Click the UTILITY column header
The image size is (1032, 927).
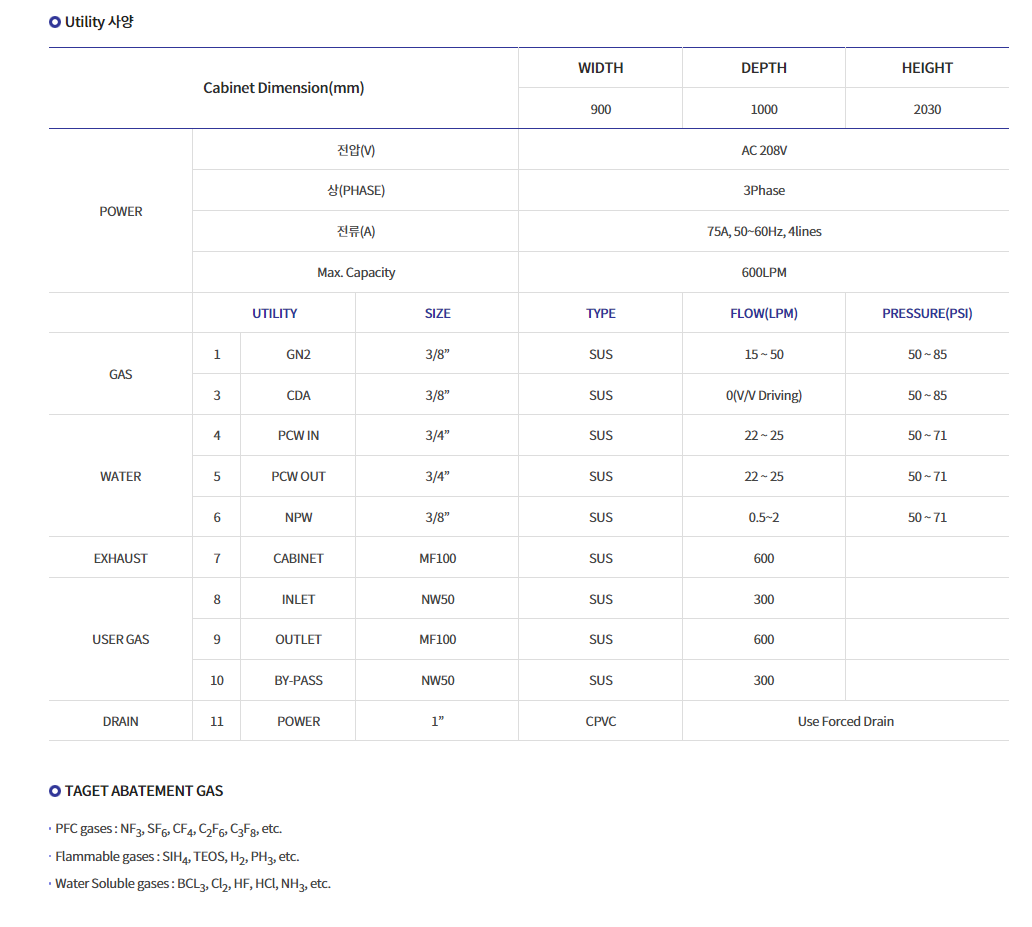point(274,313)
